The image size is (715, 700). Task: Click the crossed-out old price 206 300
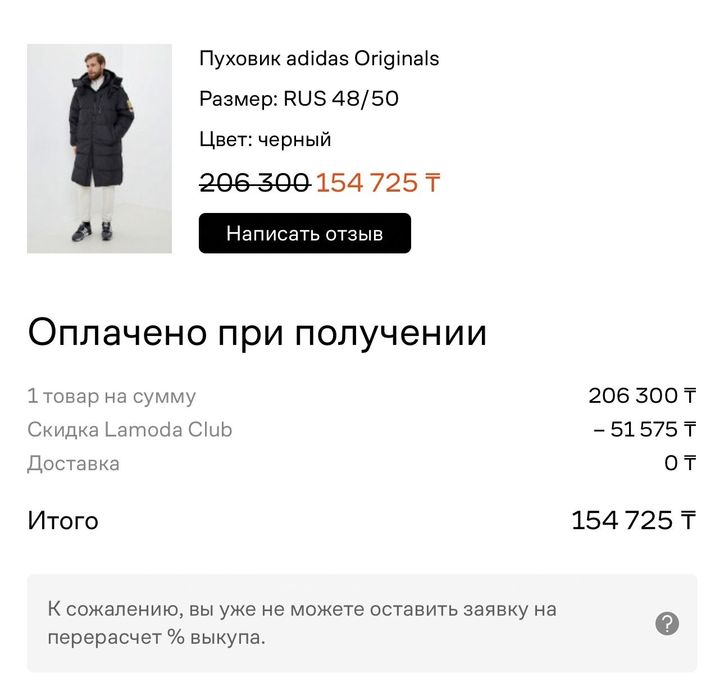coord(254,183)
